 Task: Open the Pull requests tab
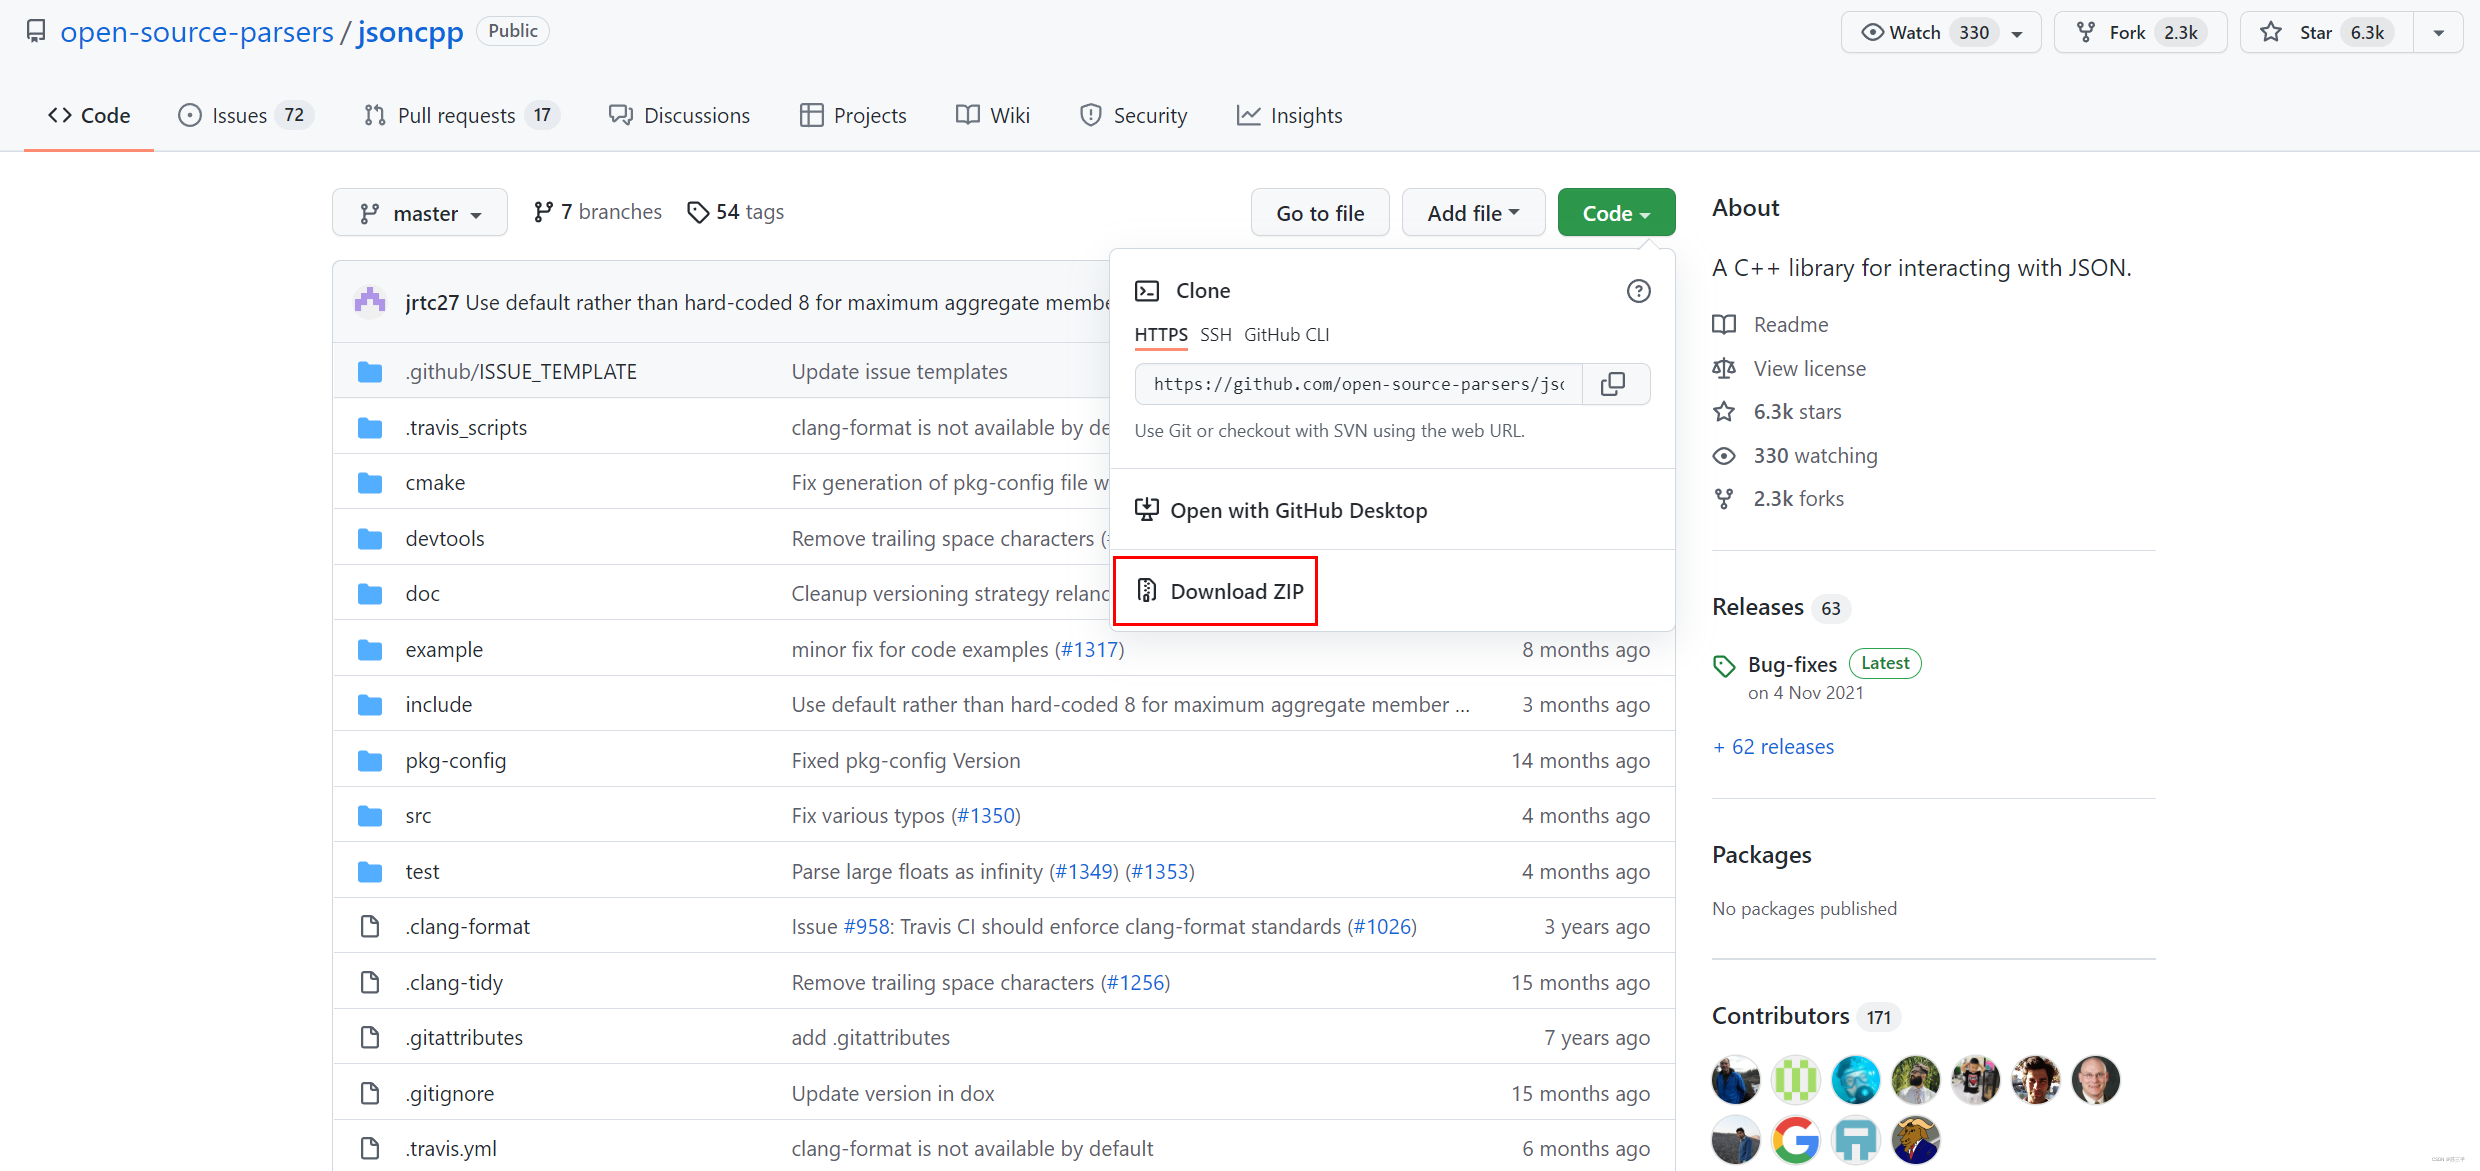(x=458, y=116)
